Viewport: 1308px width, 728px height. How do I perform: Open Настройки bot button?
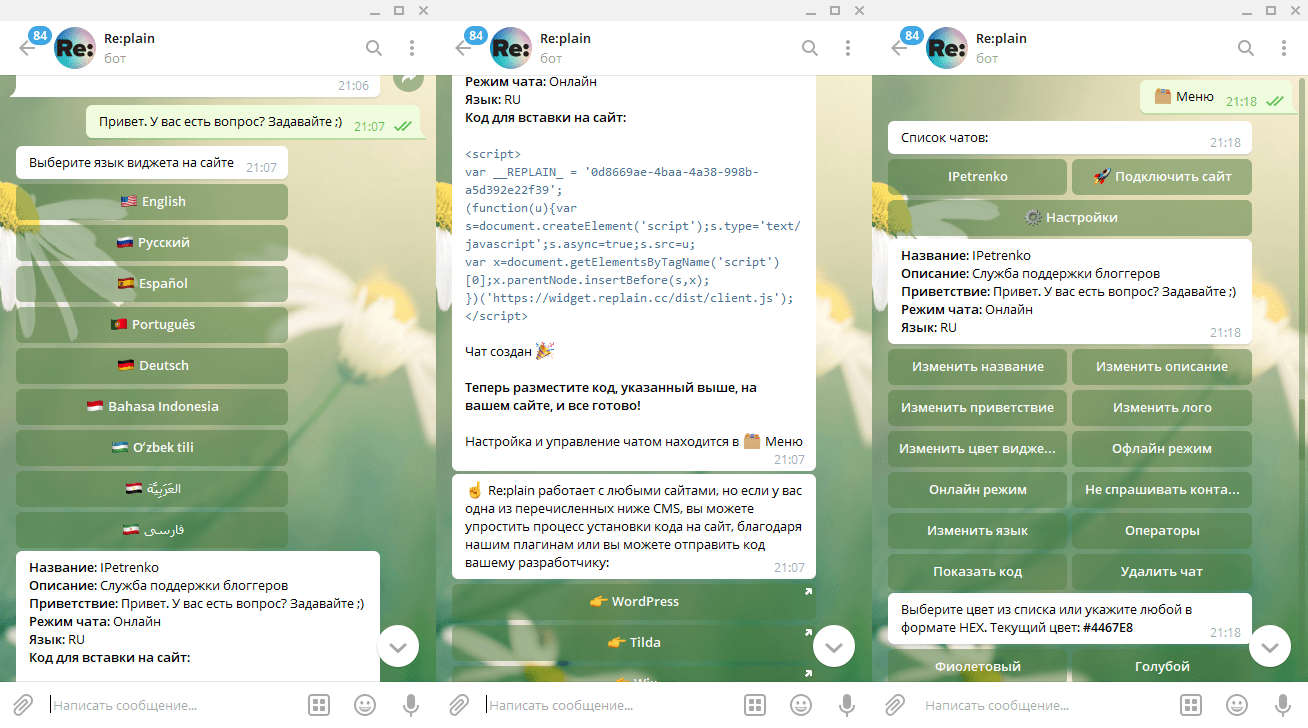click(x=1070, y=217)
